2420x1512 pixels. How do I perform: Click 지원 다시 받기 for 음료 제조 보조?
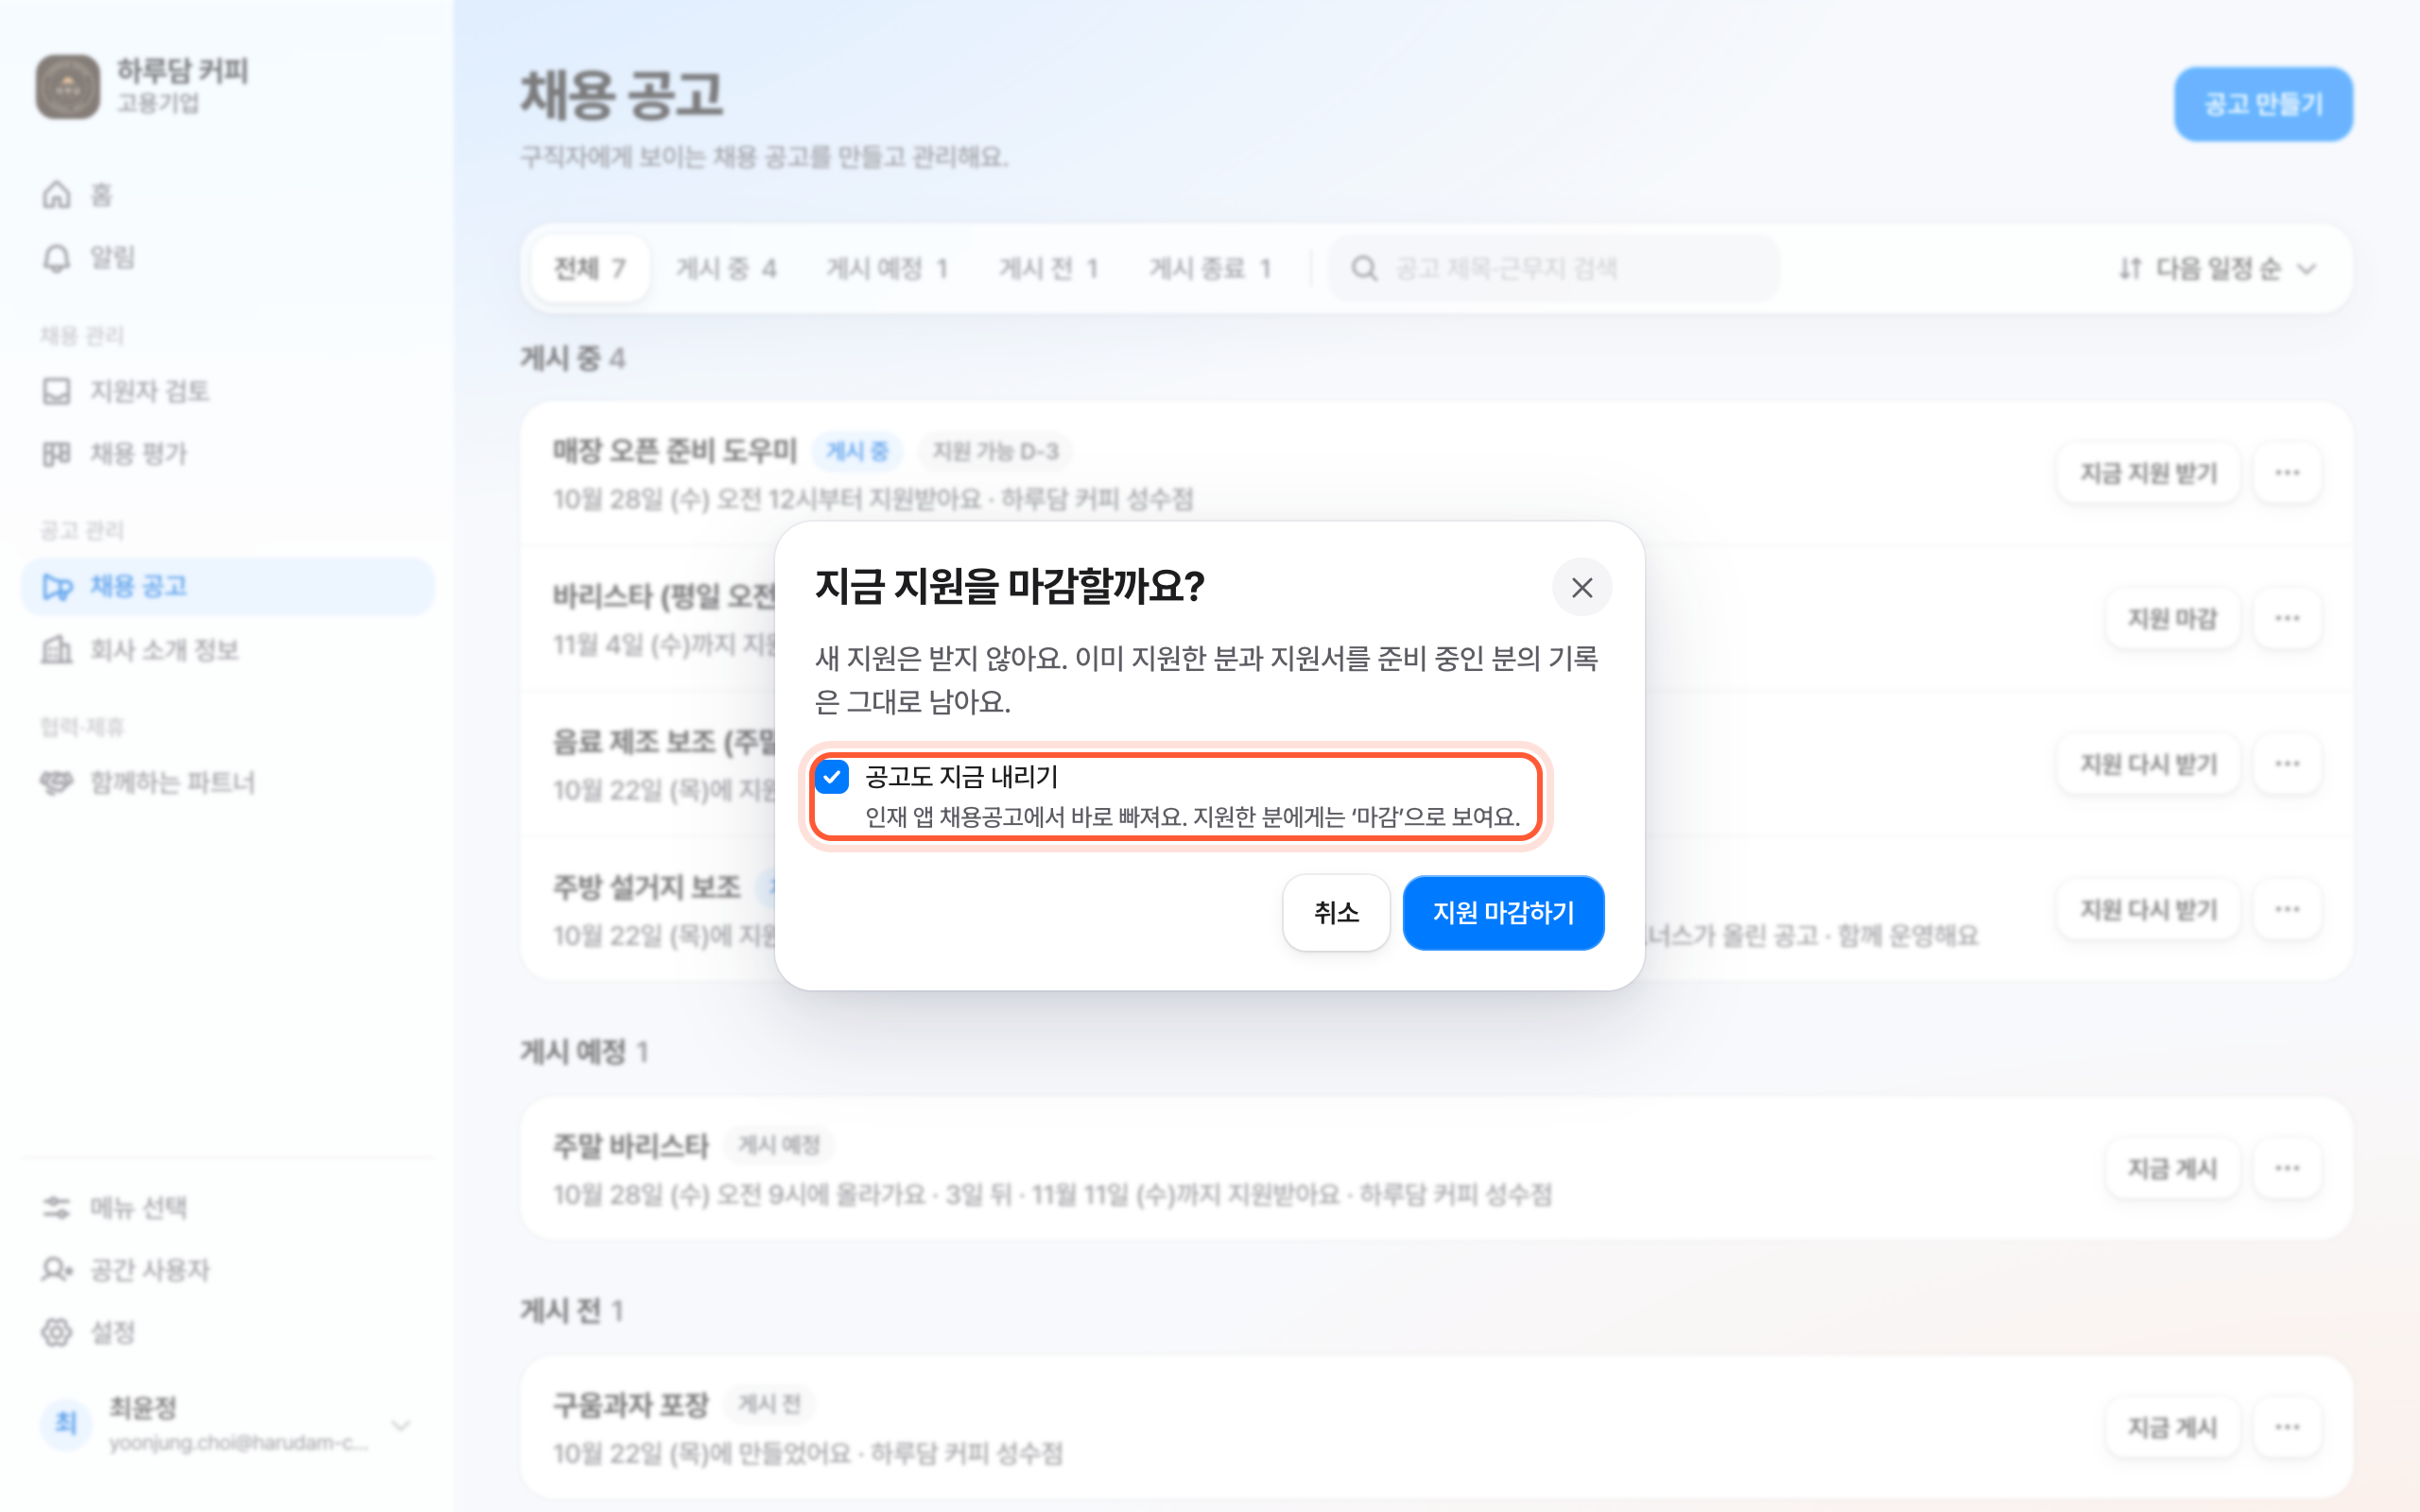pyautogui.click(x=2148, y=764)
